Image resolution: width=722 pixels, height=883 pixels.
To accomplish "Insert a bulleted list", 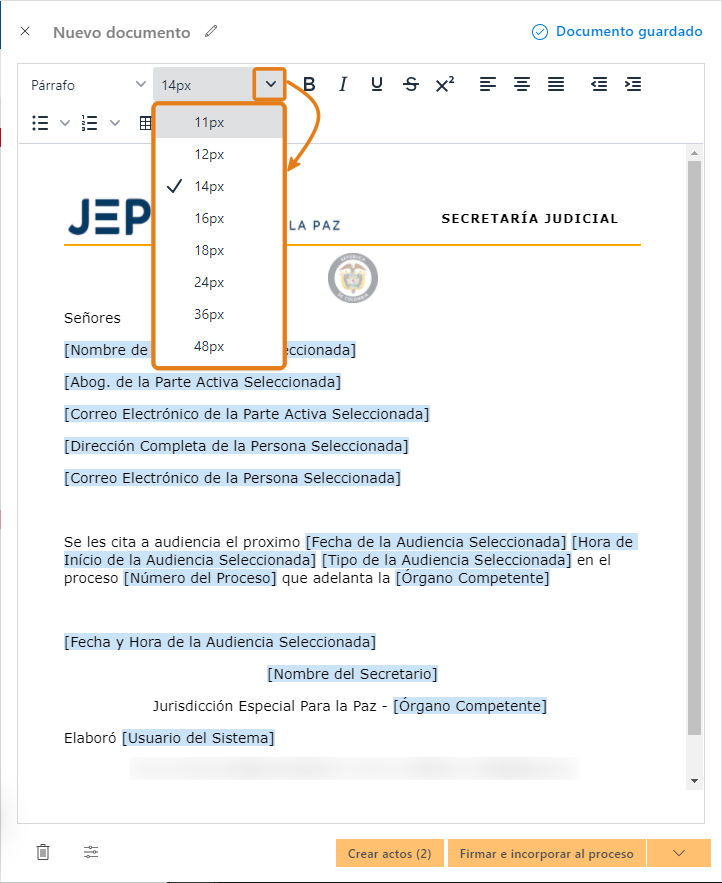I will [40, 123].
